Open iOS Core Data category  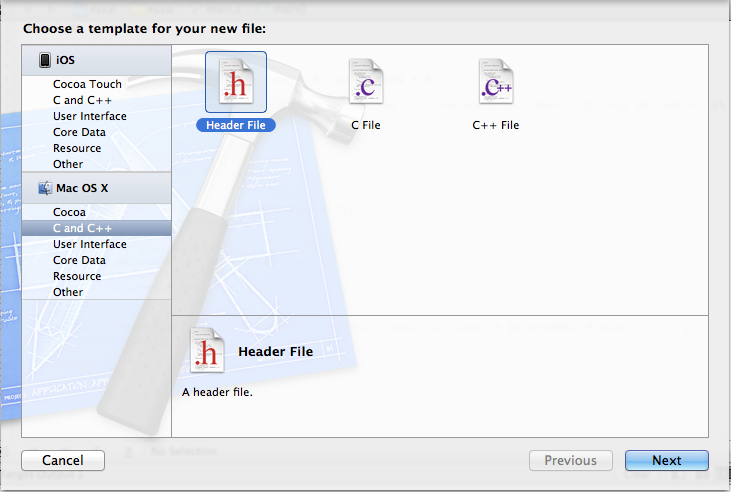79,132
